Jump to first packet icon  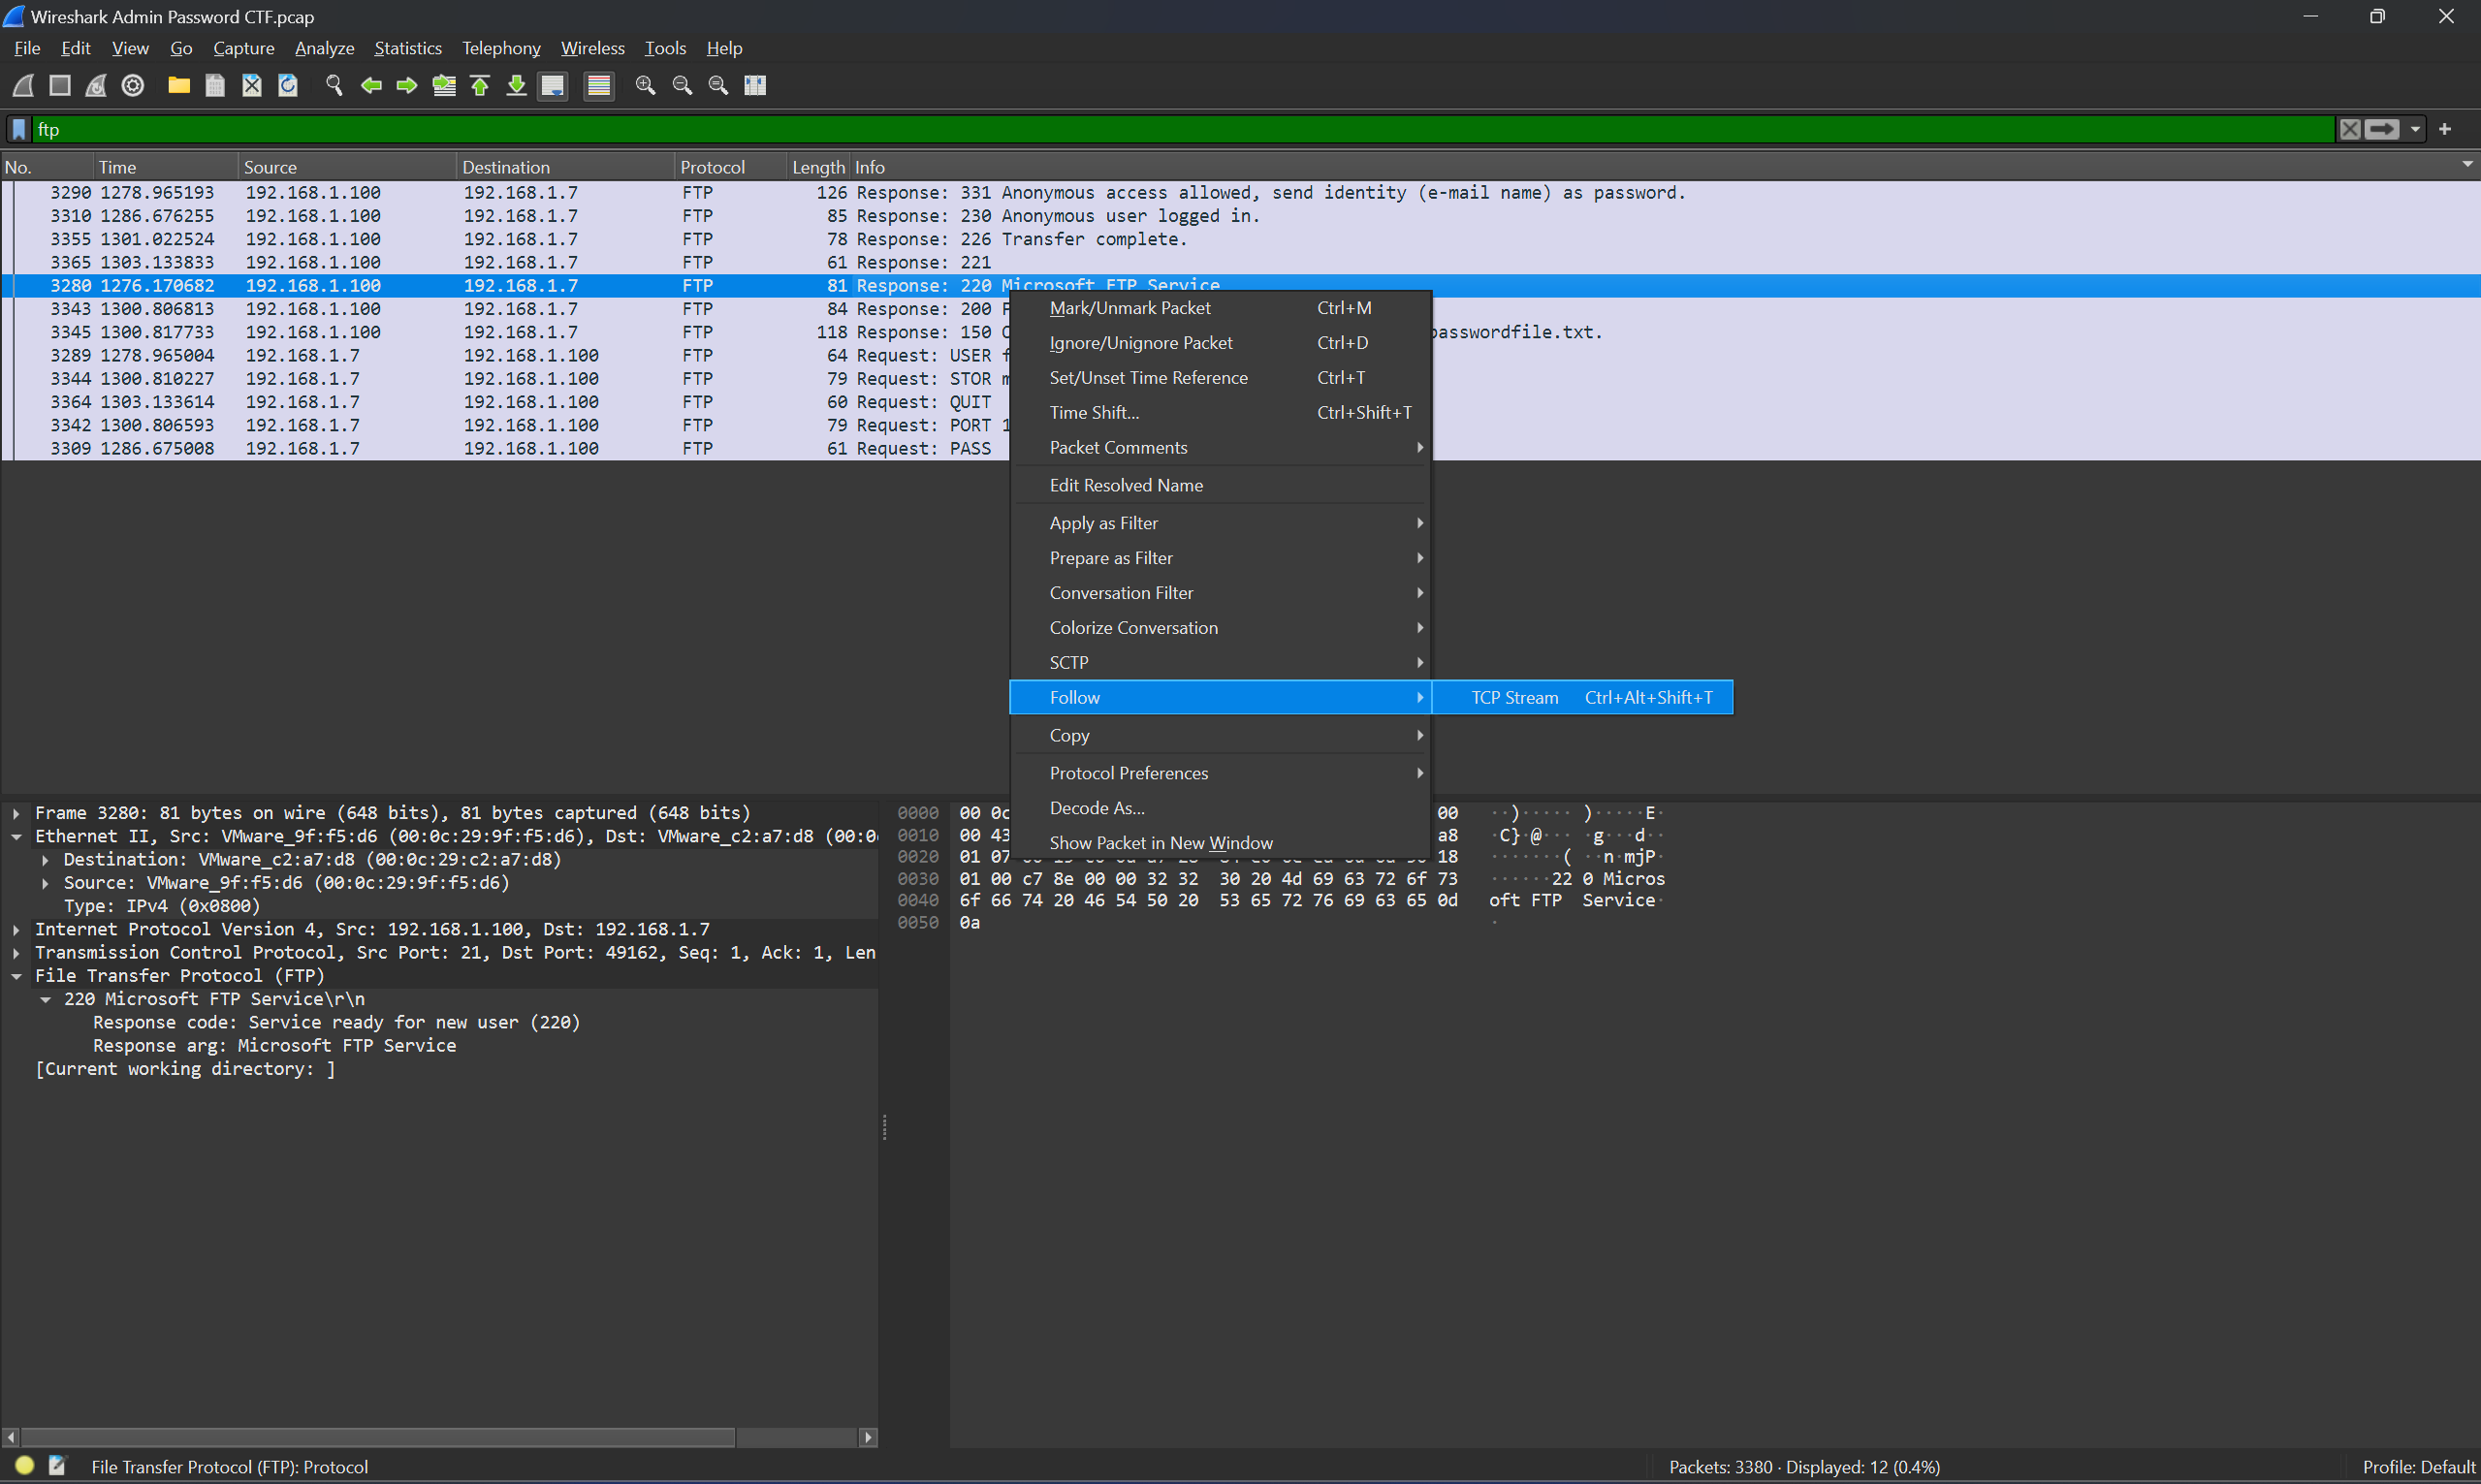point(480,86)
